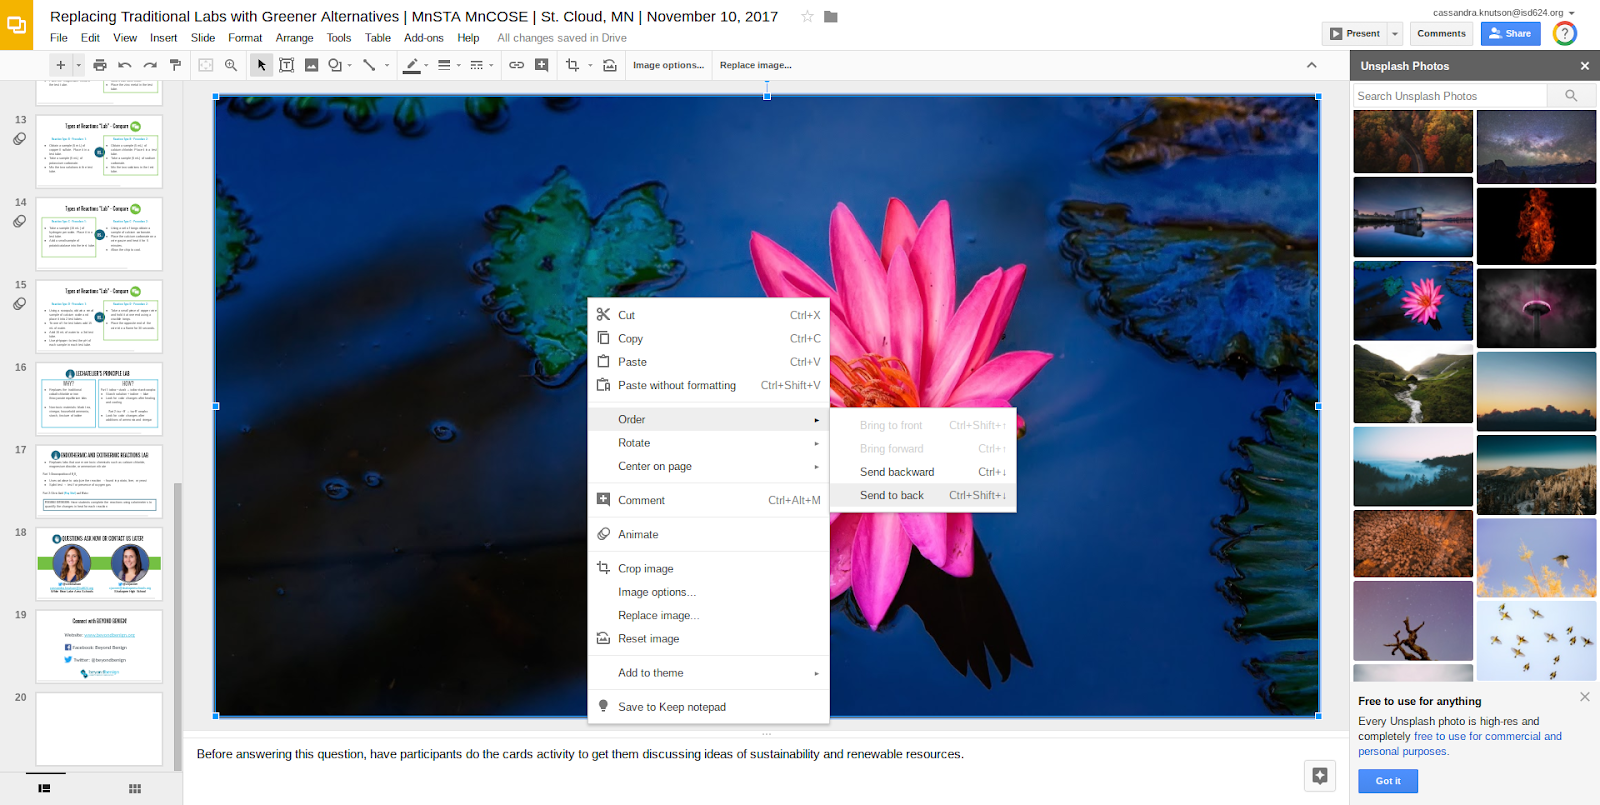Select the line tool
1600x805 pixels.
click(369, 65)
